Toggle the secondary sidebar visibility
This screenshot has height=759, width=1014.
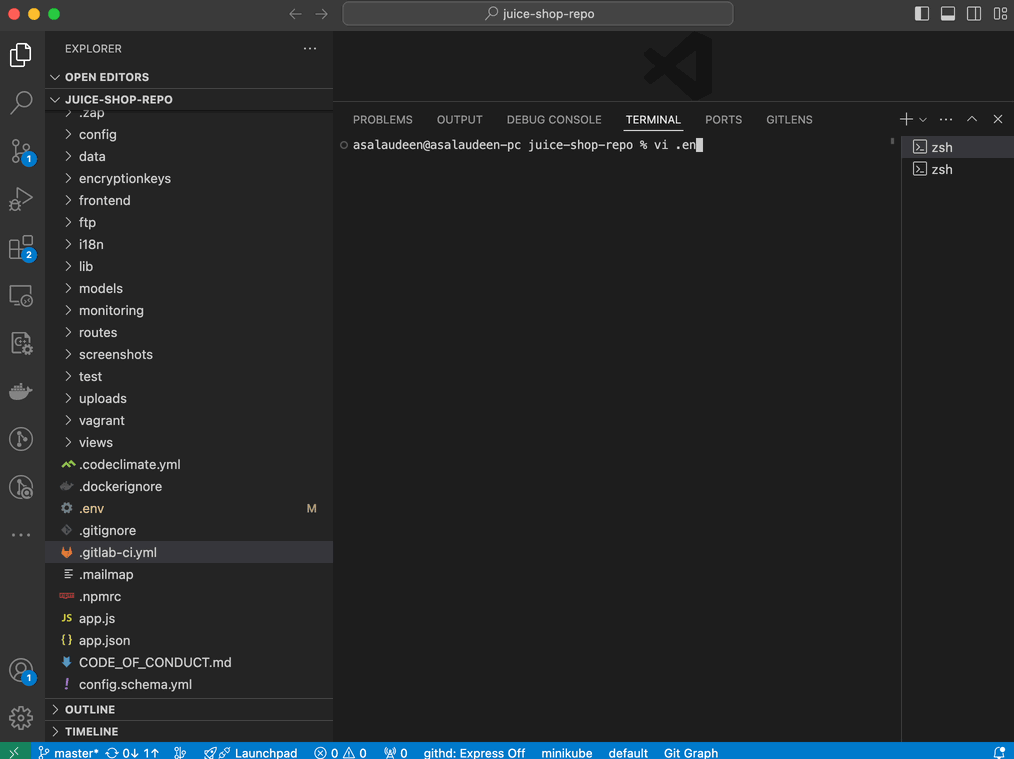coord(972,13)
